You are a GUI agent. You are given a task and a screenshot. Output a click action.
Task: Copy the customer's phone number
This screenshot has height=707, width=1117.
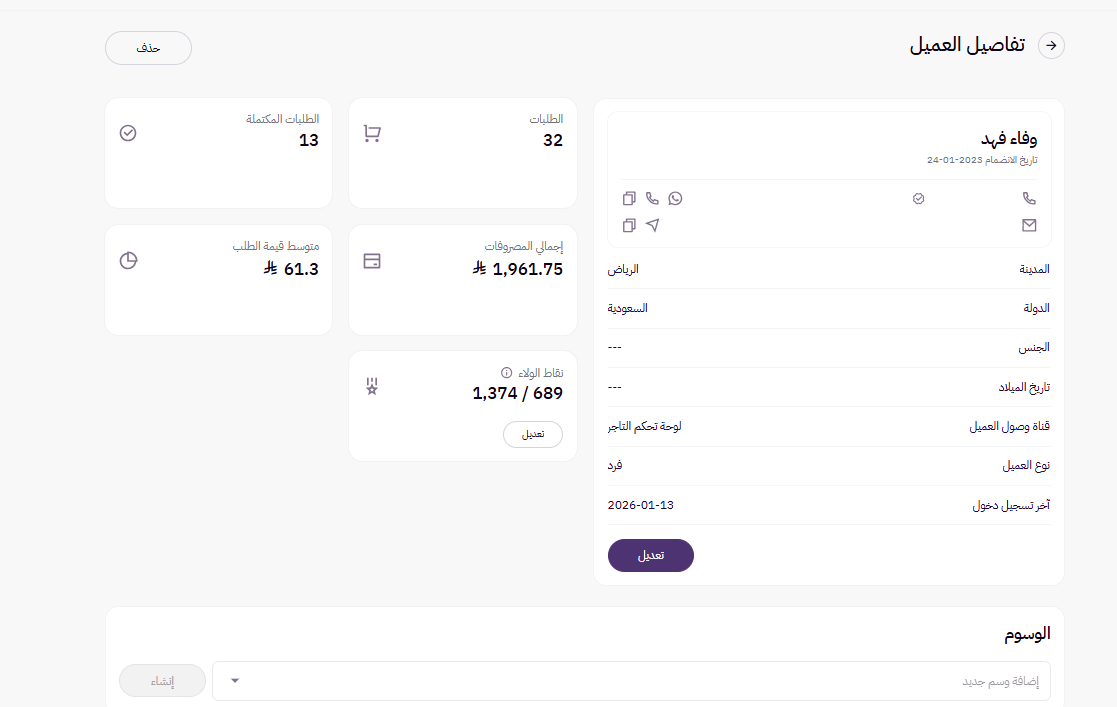(x=629, y=198)
